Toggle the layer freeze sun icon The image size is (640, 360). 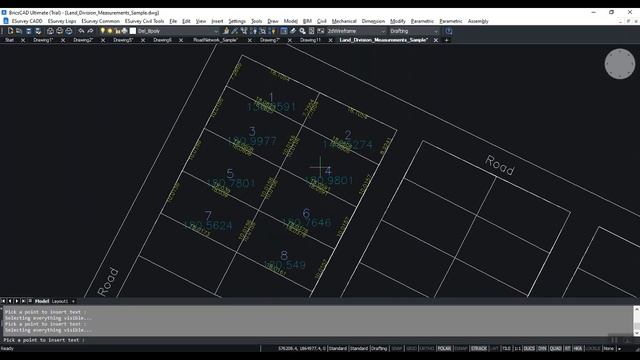(110, 31)
